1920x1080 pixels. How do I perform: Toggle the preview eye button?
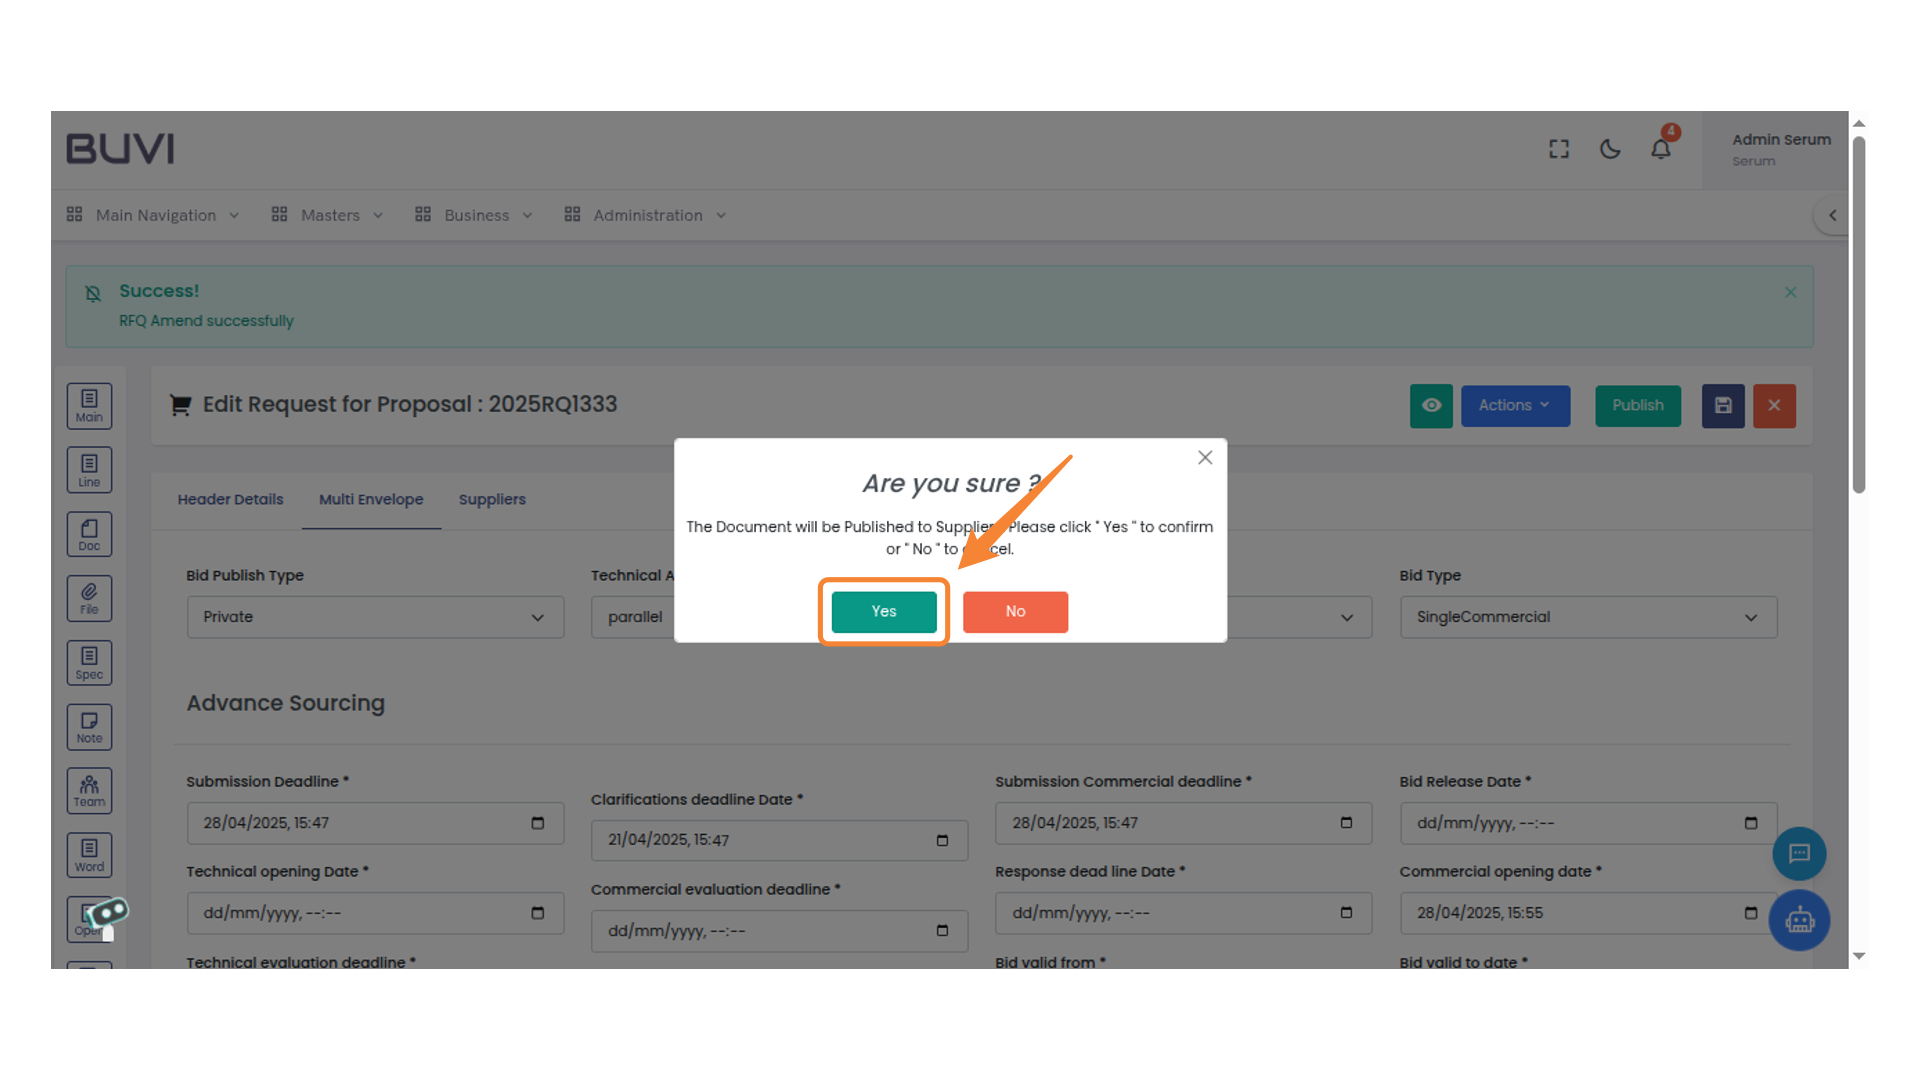[x=1431, y=406]
